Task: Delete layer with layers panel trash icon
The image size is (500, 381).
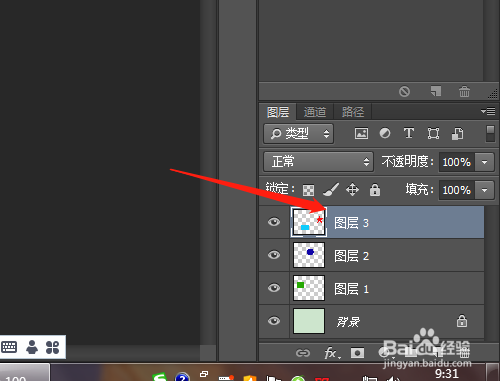Action: click(x=464, y=353)
